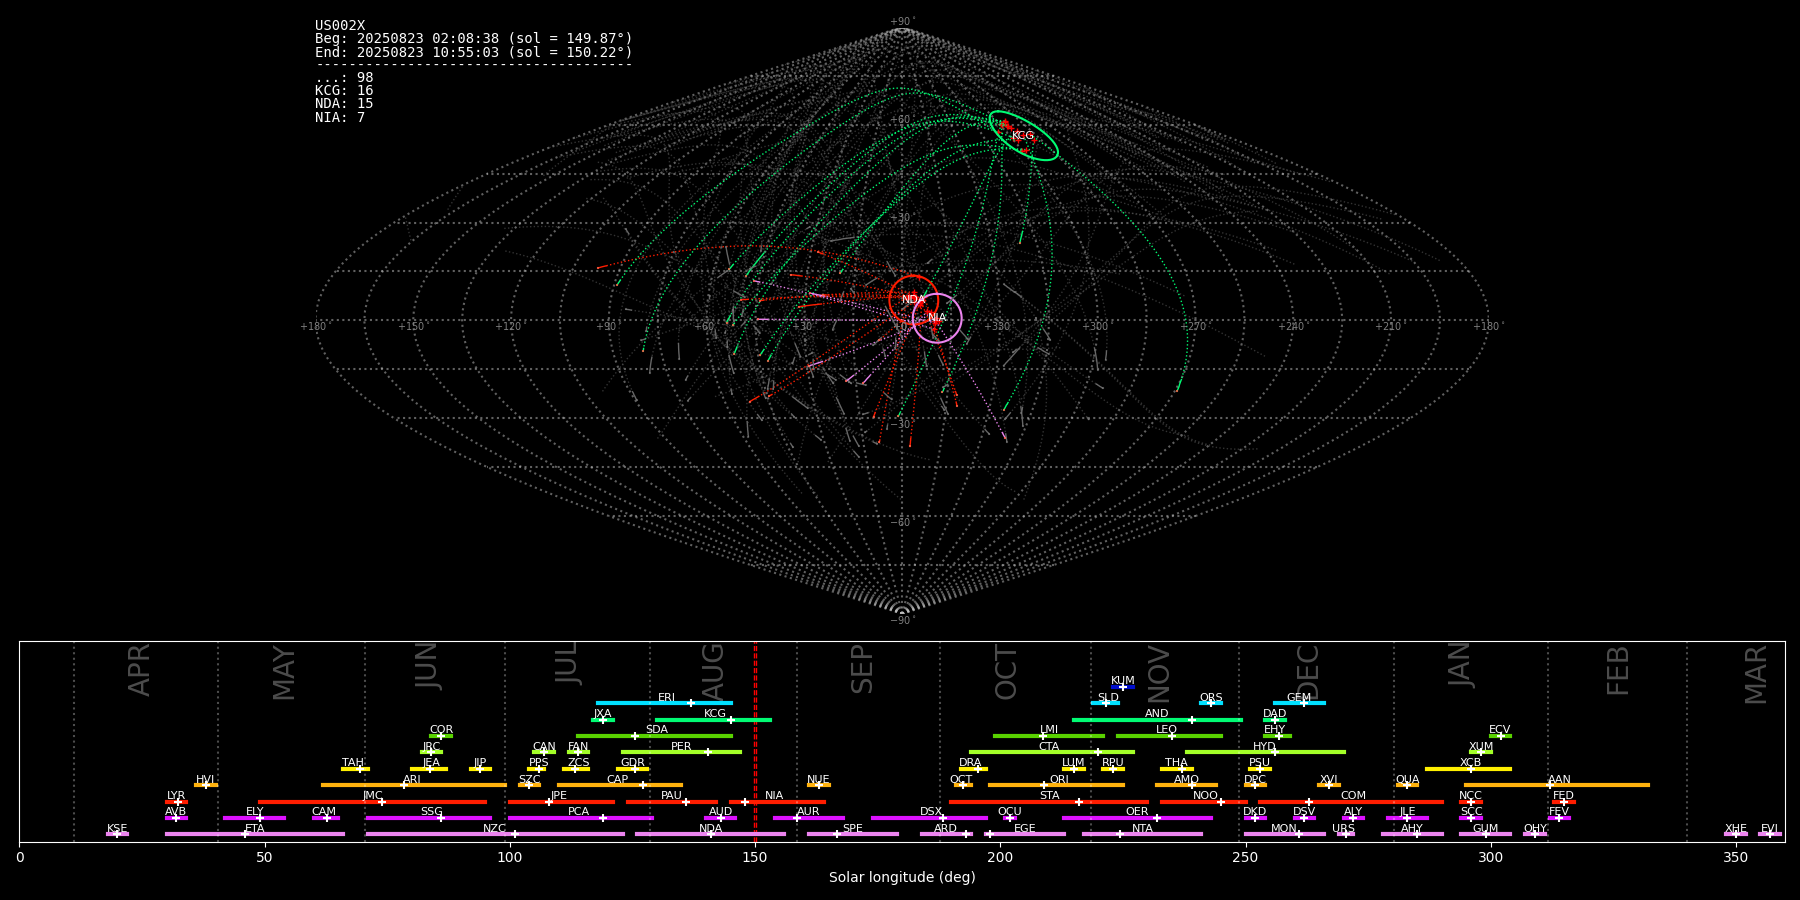Click the NDA label on the timeline

pos(710,829)
